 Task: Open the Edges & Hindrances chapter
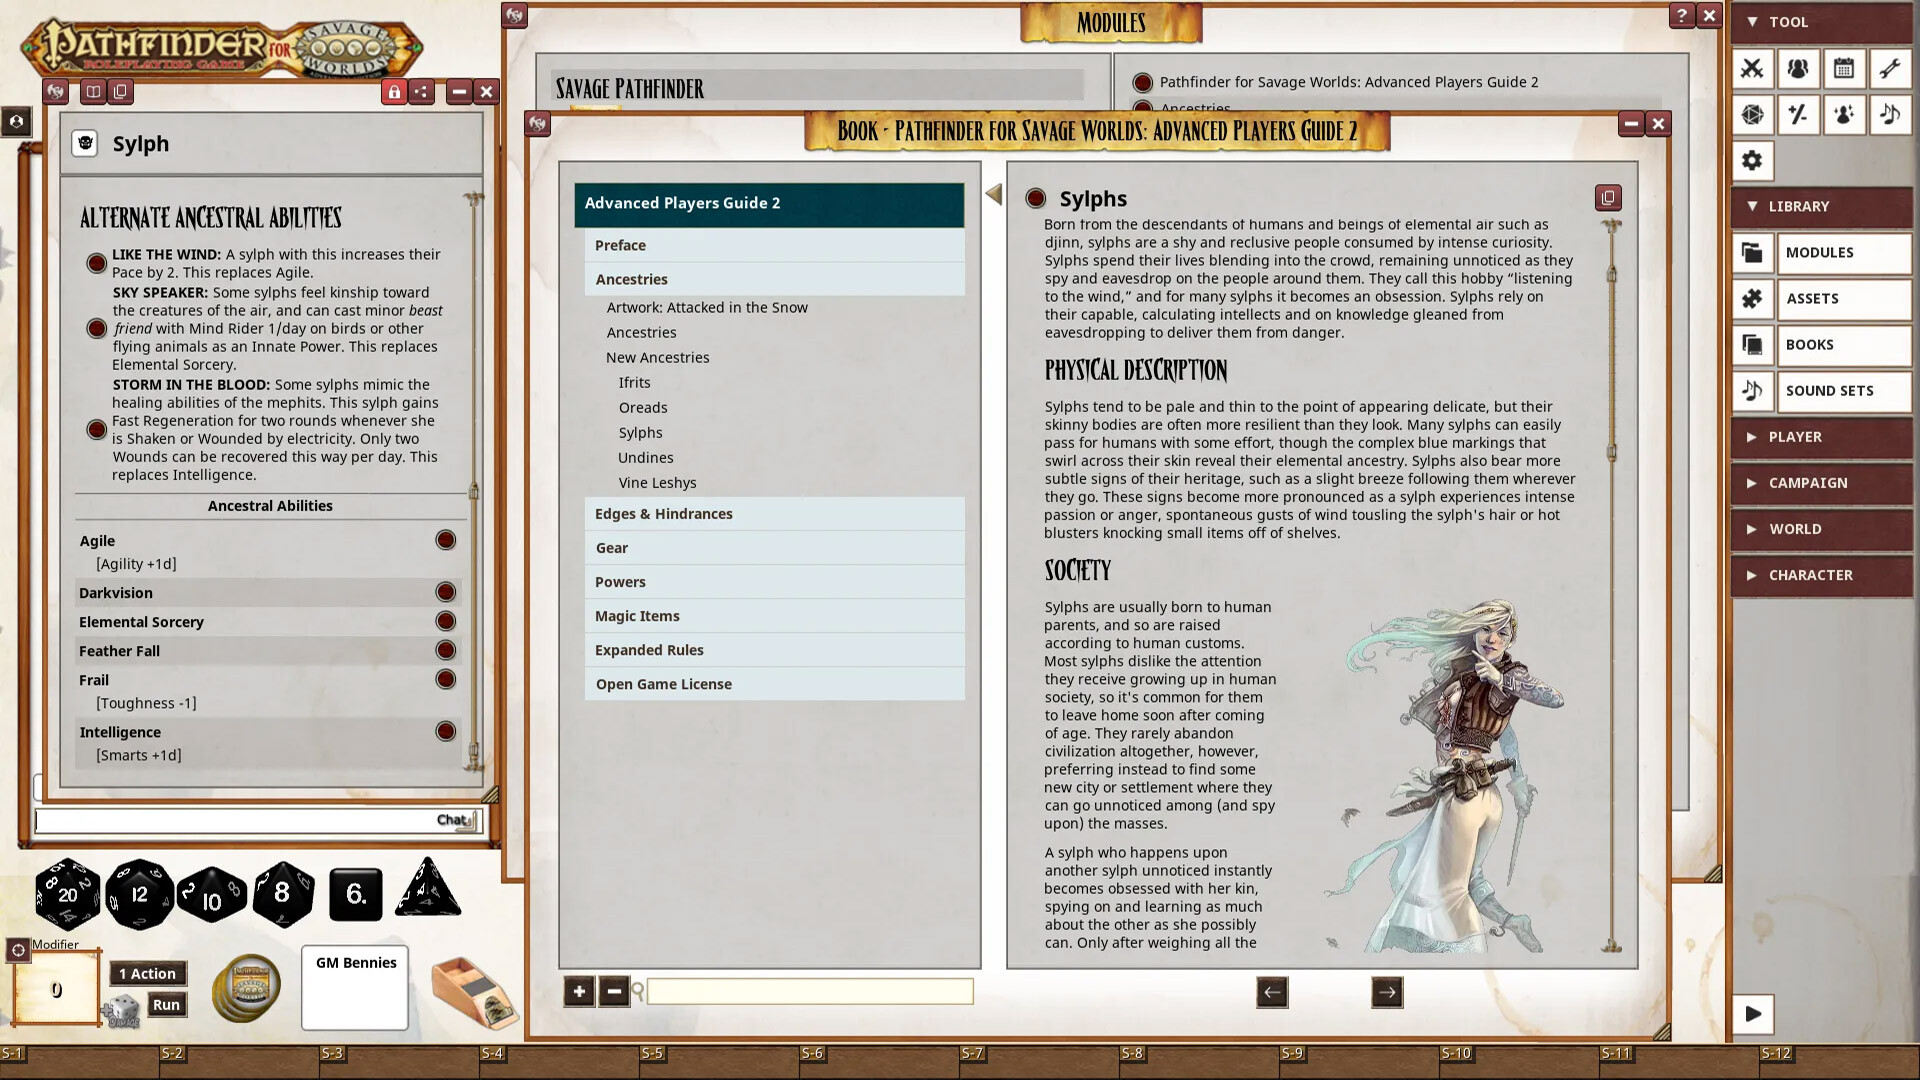(x=664, y=513)
